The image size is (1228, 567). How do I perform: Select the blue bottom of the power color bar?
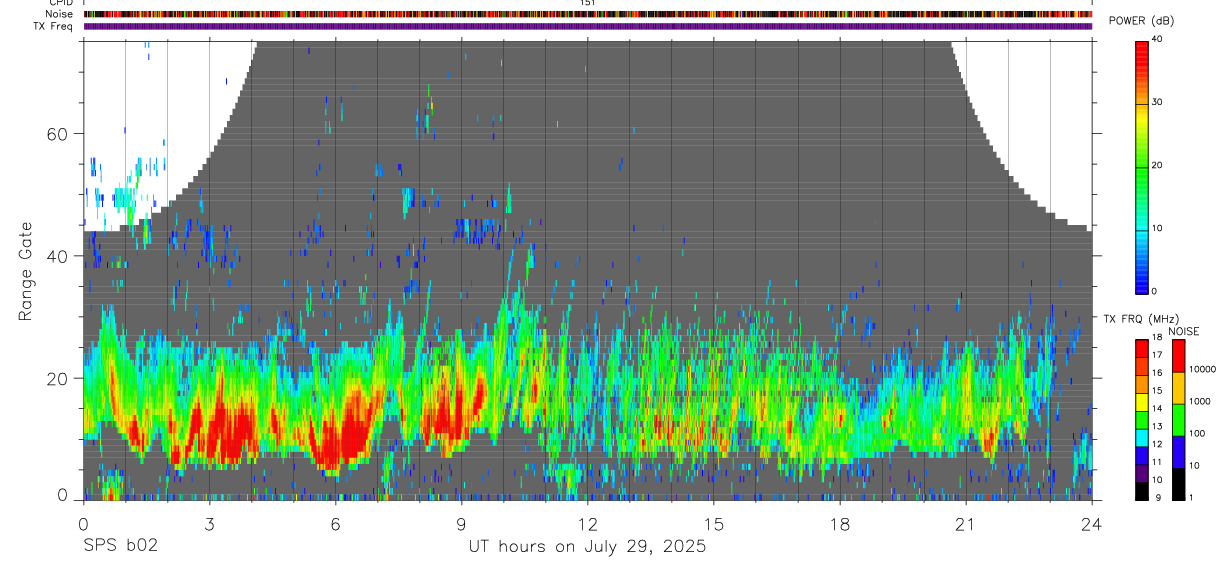tap(1141, 282)
